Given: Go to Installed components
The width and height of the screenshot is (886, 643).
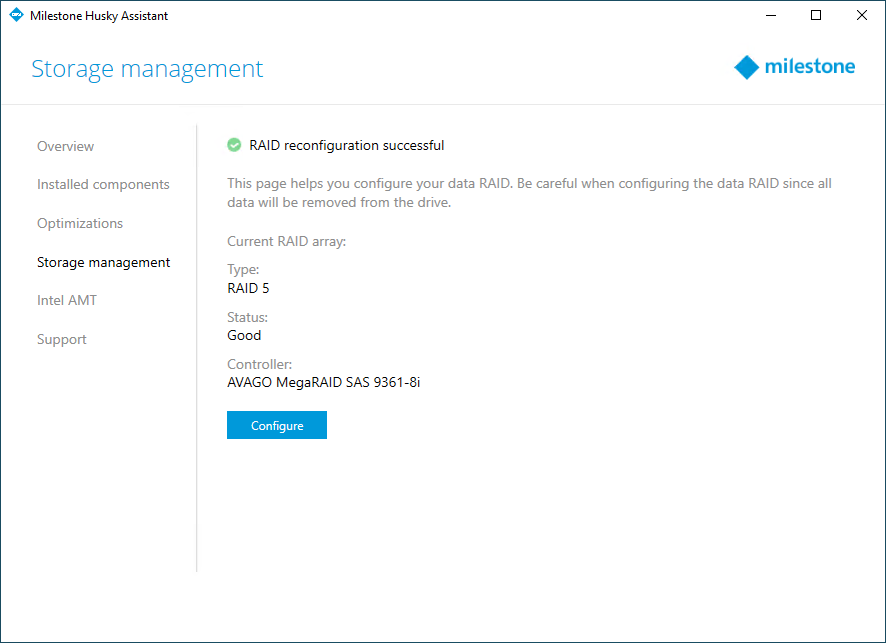Looking at the screenshot, I should click(x=103, y=184).
